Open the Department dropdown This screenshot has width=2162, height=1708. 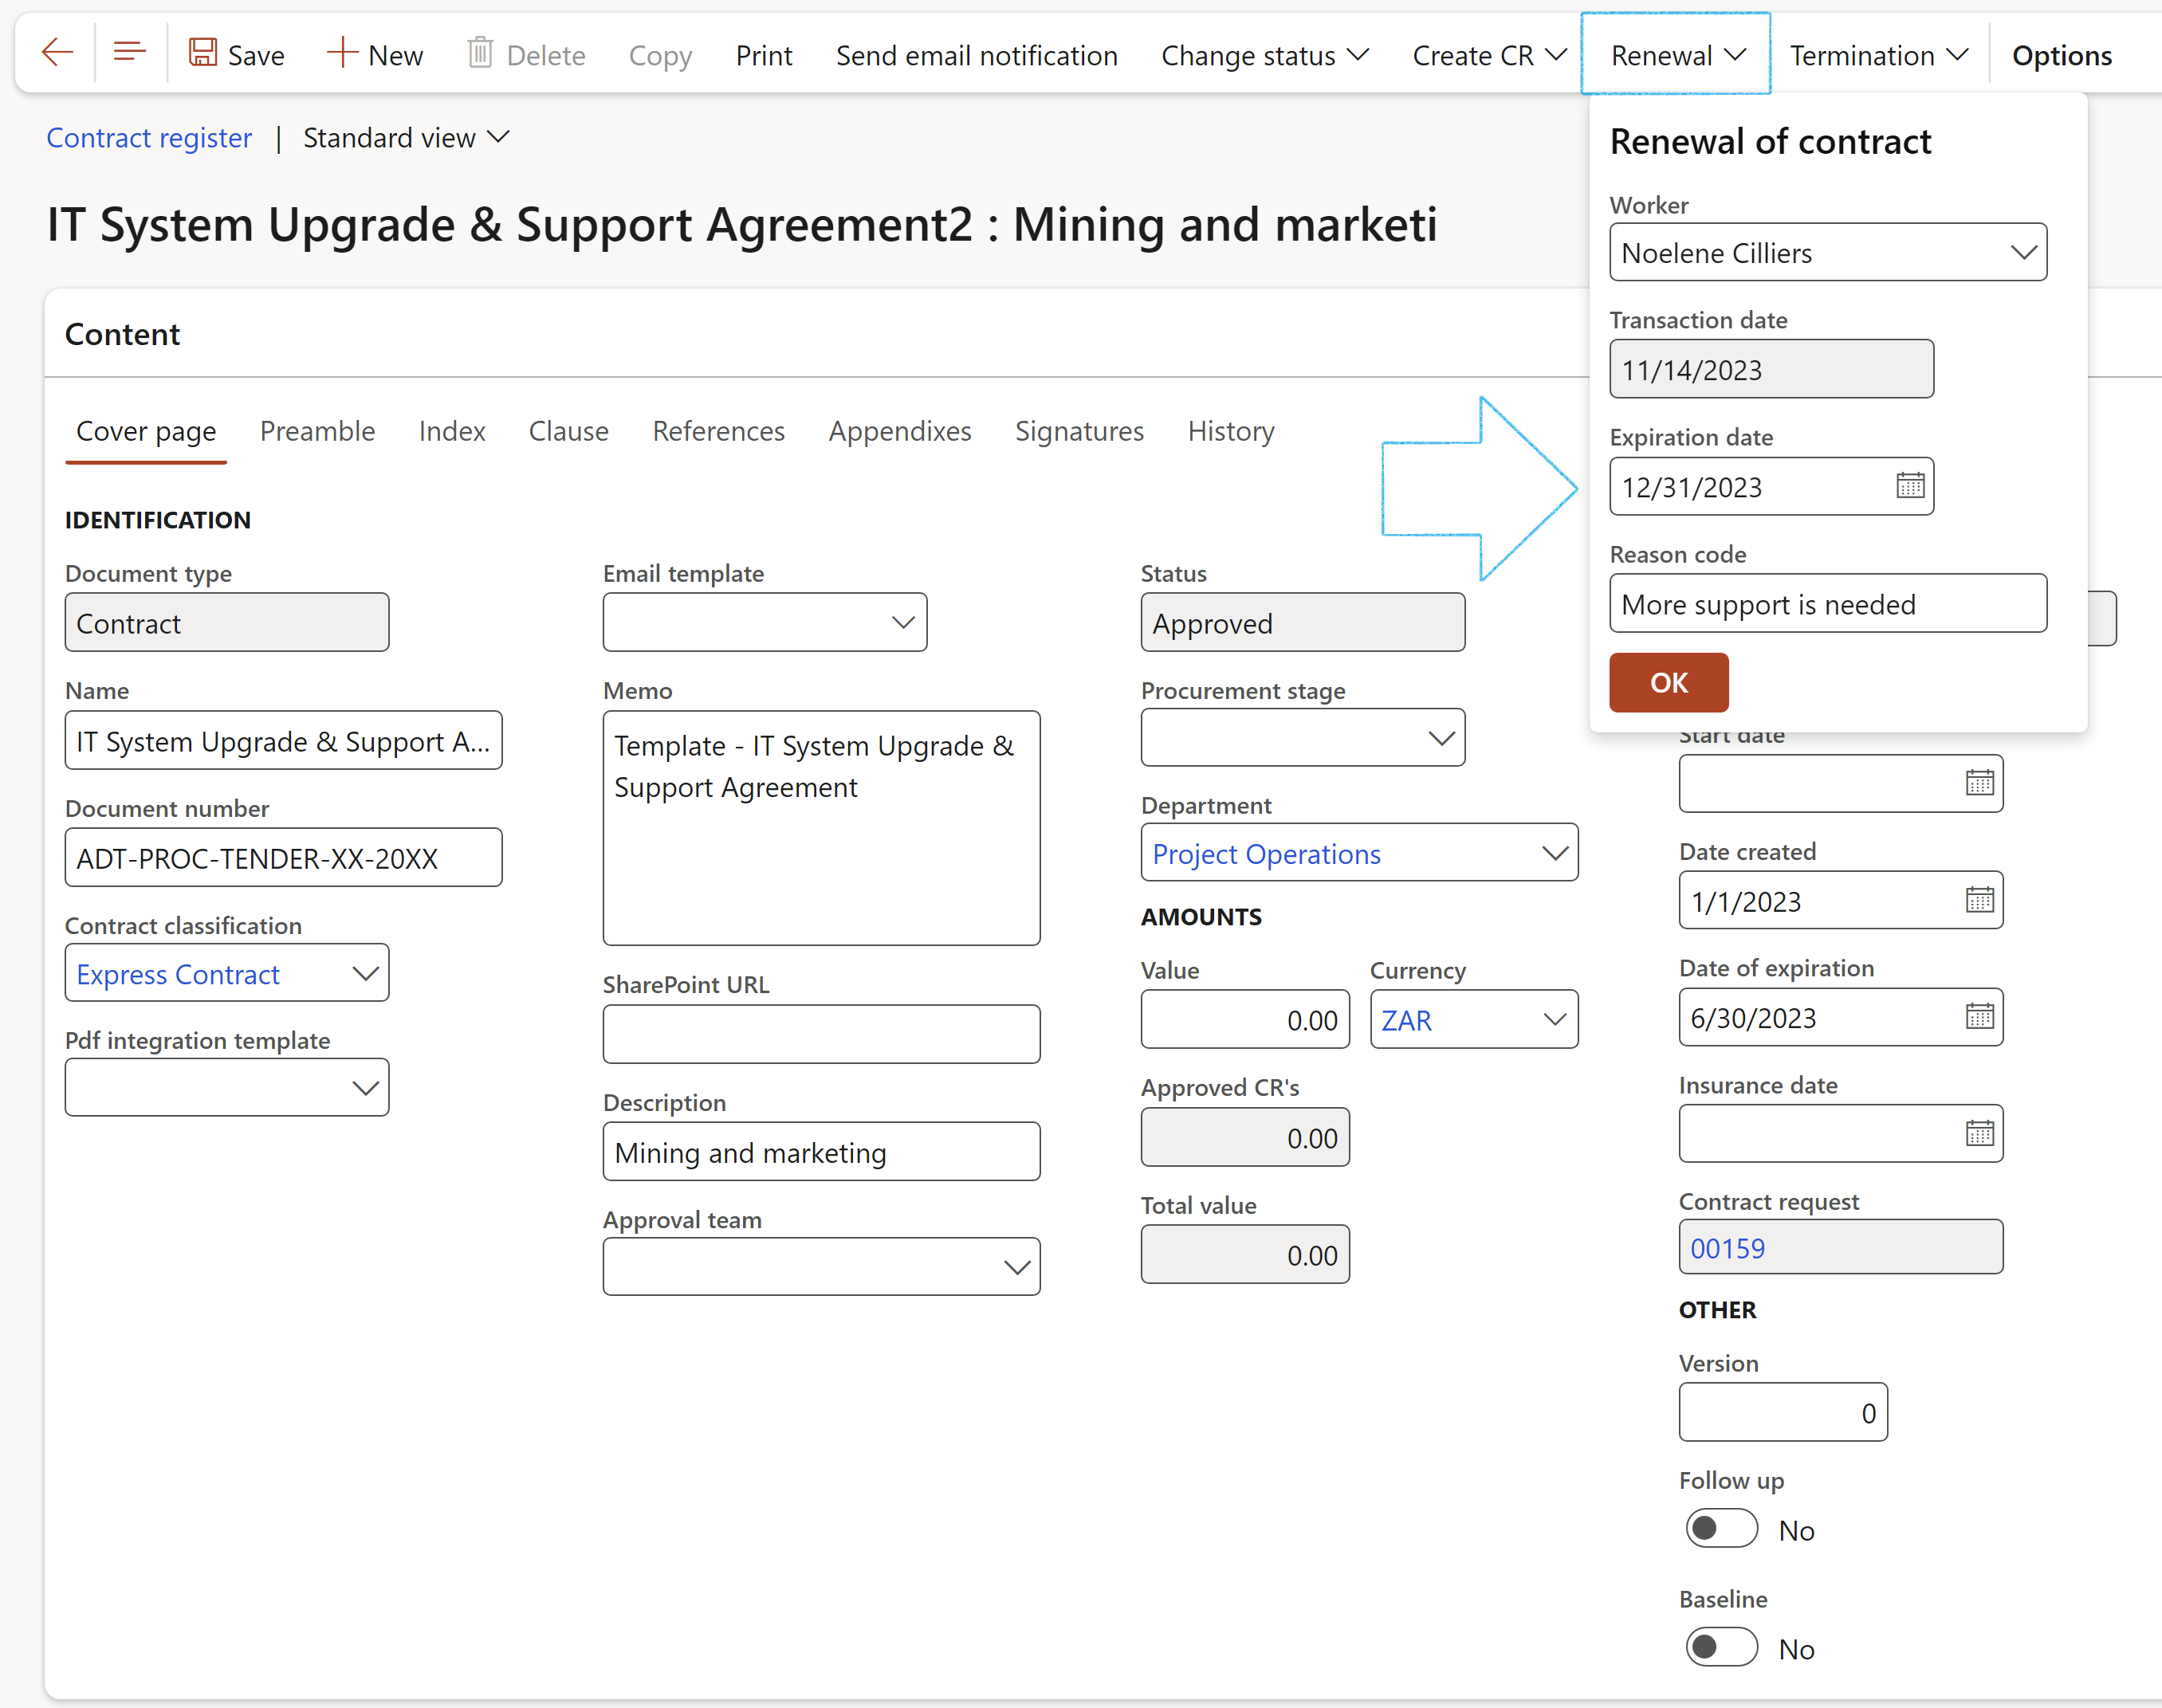1554,853
